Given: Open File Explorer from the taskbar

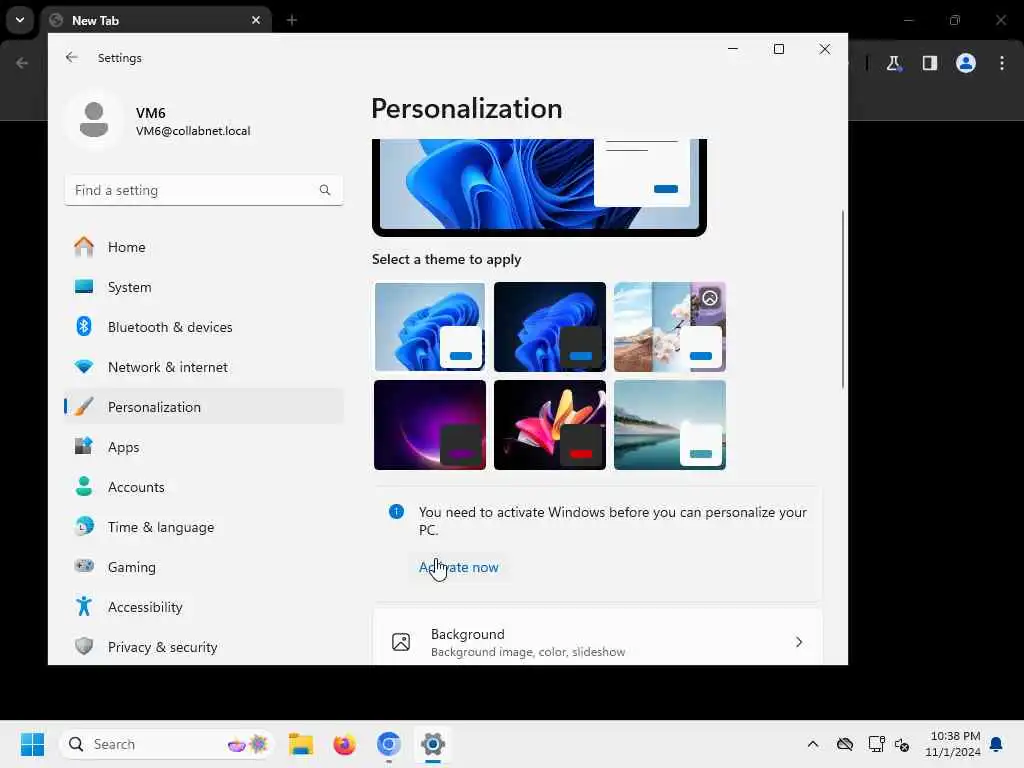Looking at the screenshot, I should [301, 744].
